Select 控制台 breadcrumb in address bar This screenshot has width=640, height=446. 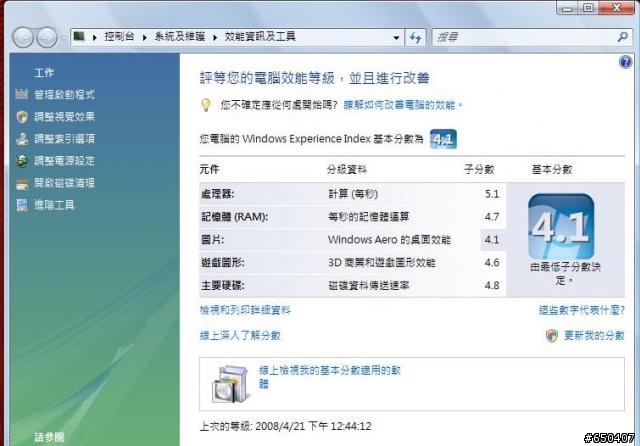(119, 37)
